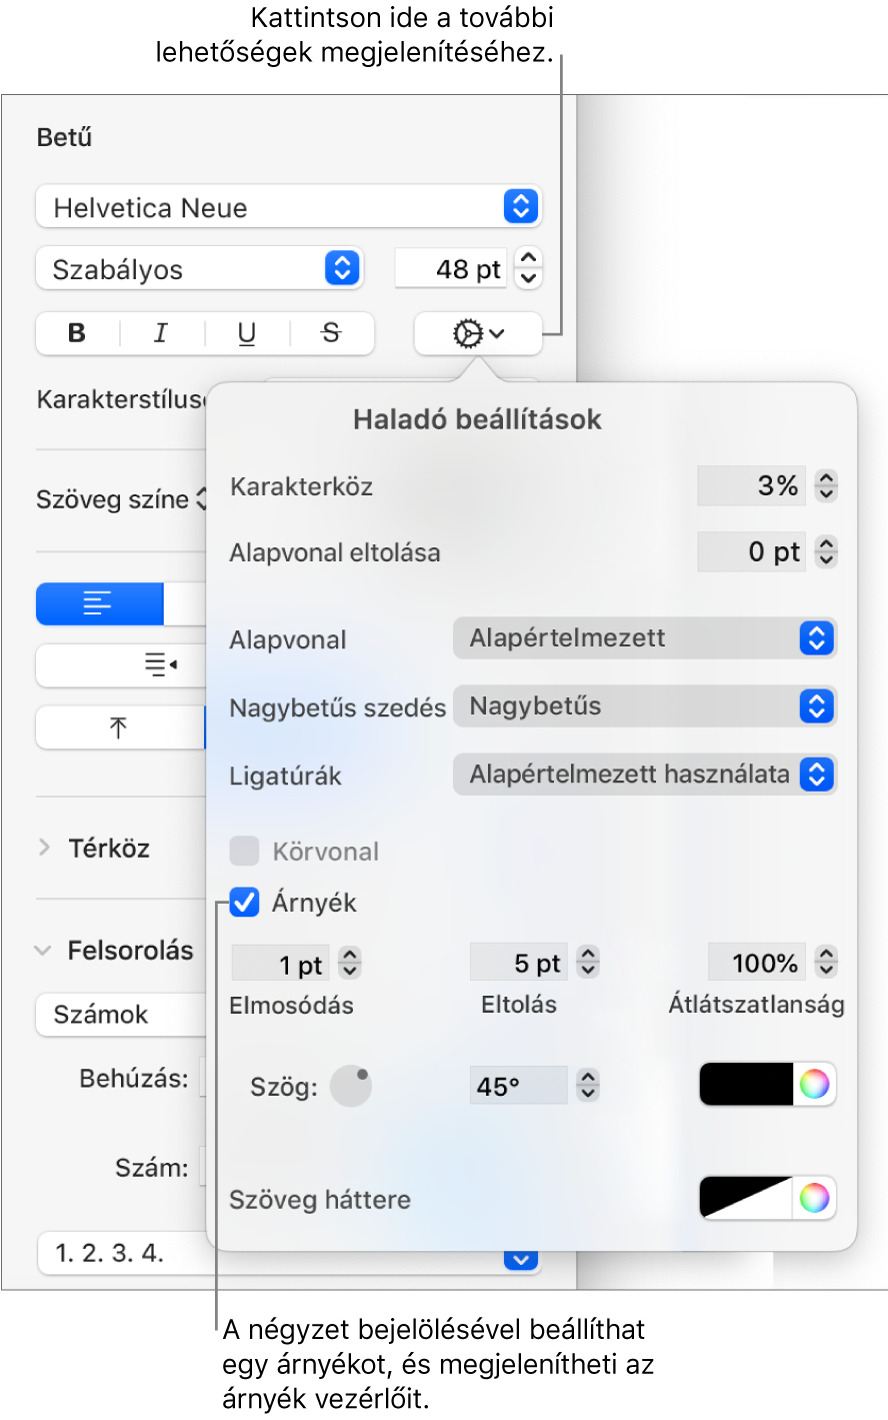The width and height of the screenshot is (888, 1420).
Task: Open the Szabályos font style dropdown
Action: [x=199, y=269]
